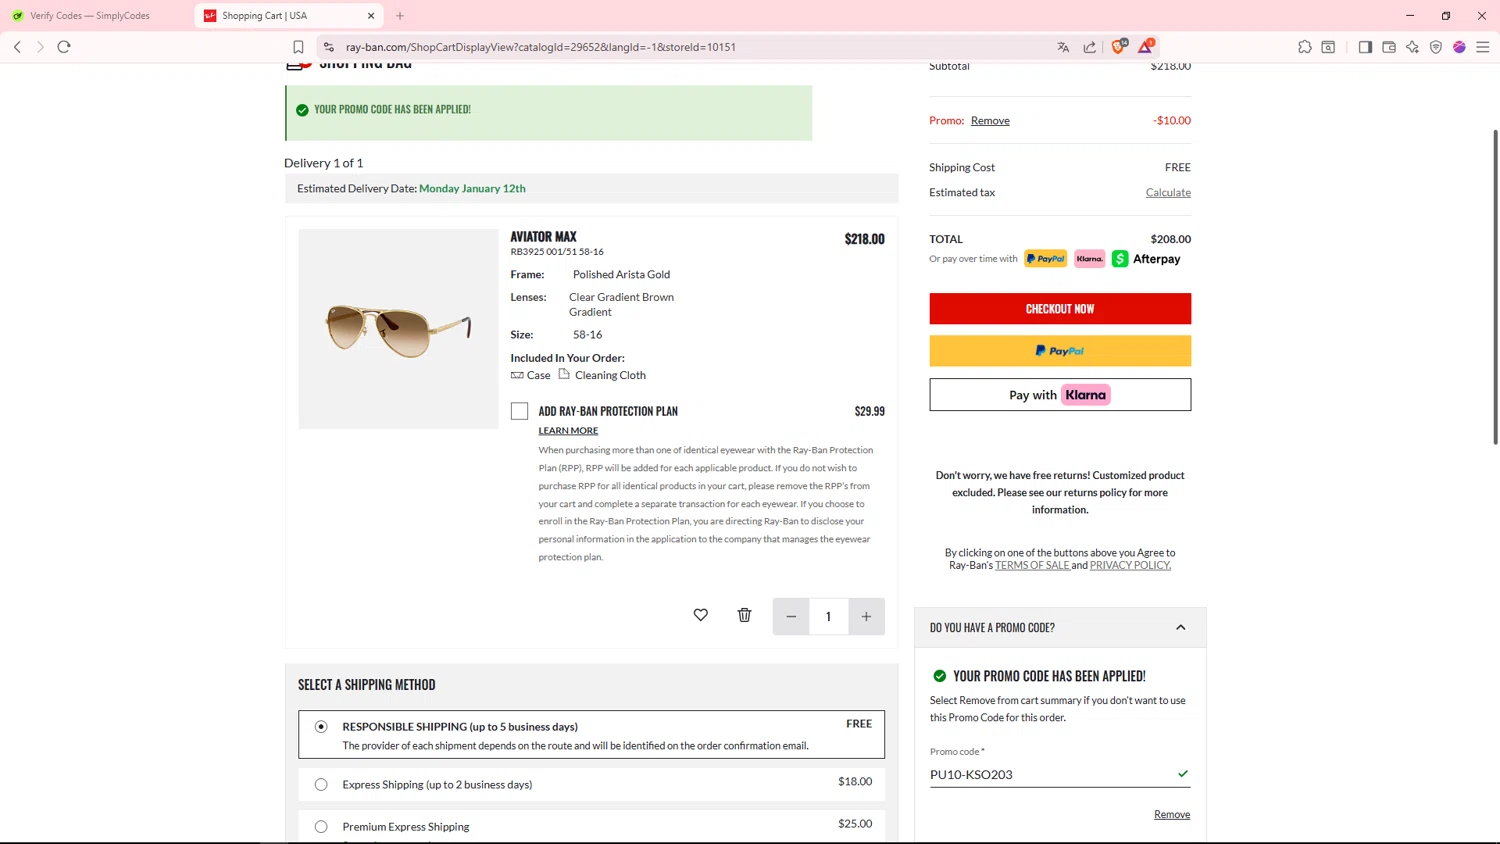
Task: Select the Shopping Cart USA tab
Action: pyautogui.click(x=290, y=16)
